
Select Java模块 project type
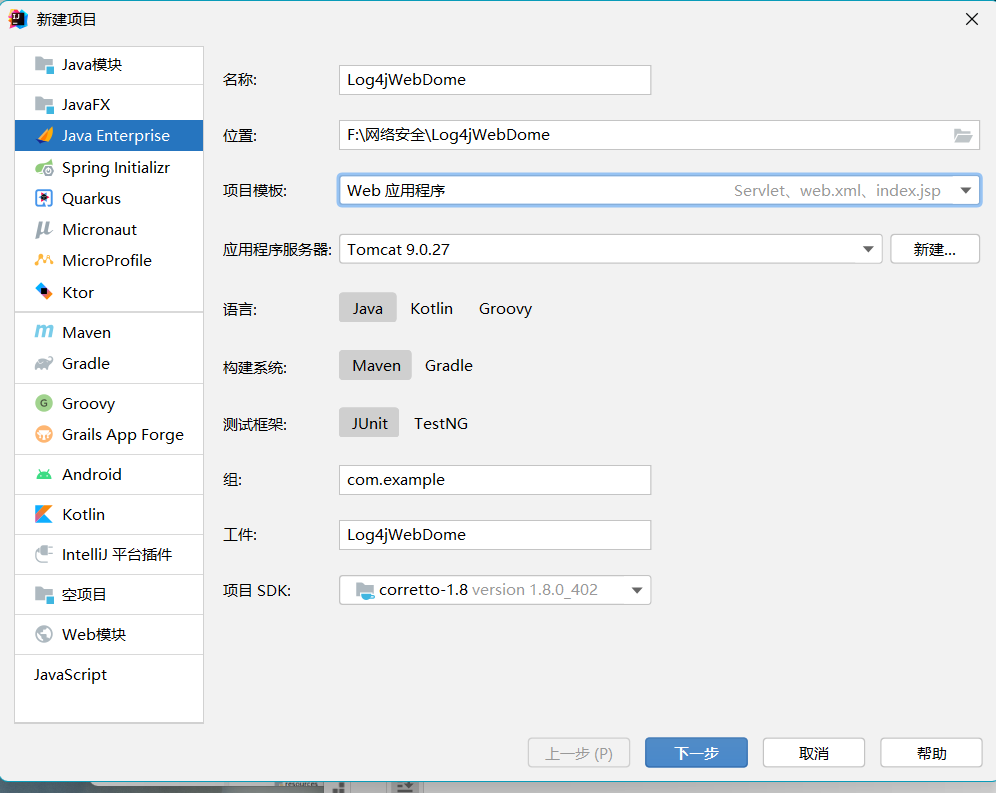click(x=109, y=65)
